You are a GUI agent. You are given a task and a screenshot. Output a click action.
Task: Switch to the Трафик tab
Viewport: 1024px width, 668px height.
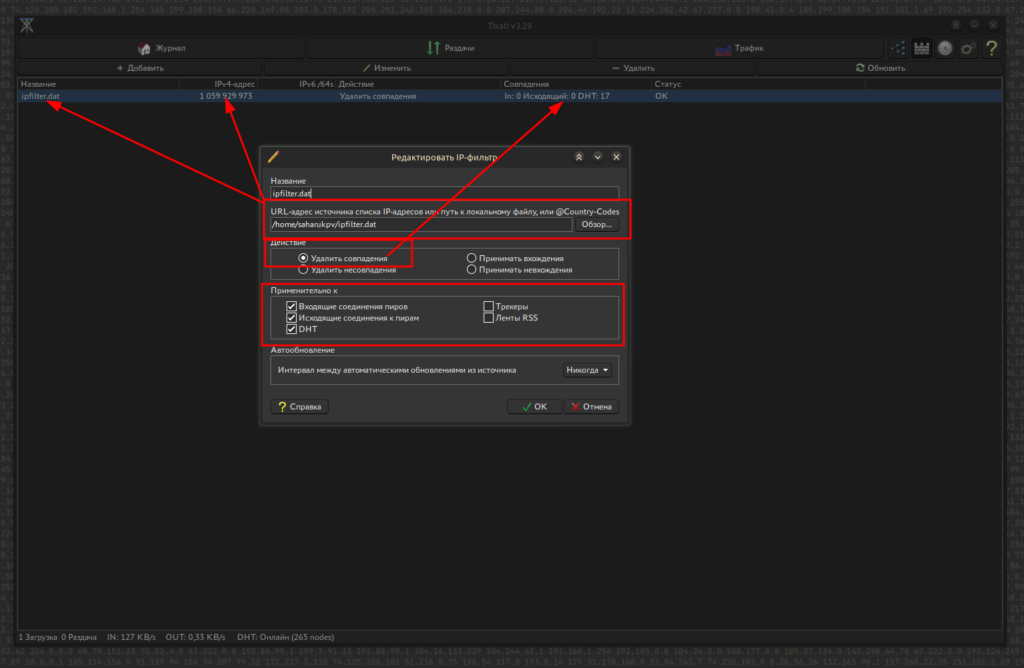pyautogui.click(x=740, y=48)
